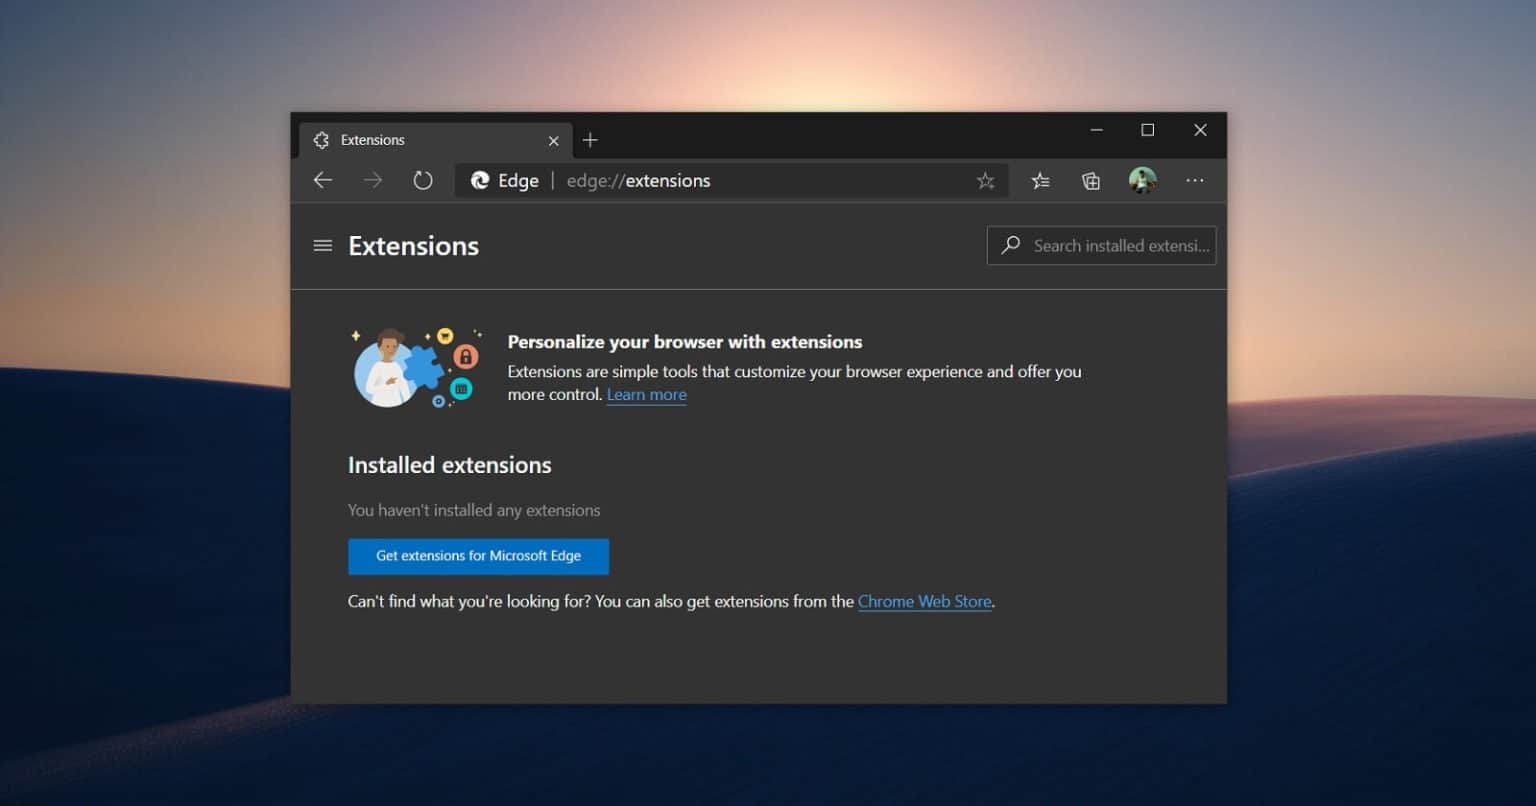Screen dimensions: 1536x806
Task: Click the forward navigation arrow
Action: [372, 180]
